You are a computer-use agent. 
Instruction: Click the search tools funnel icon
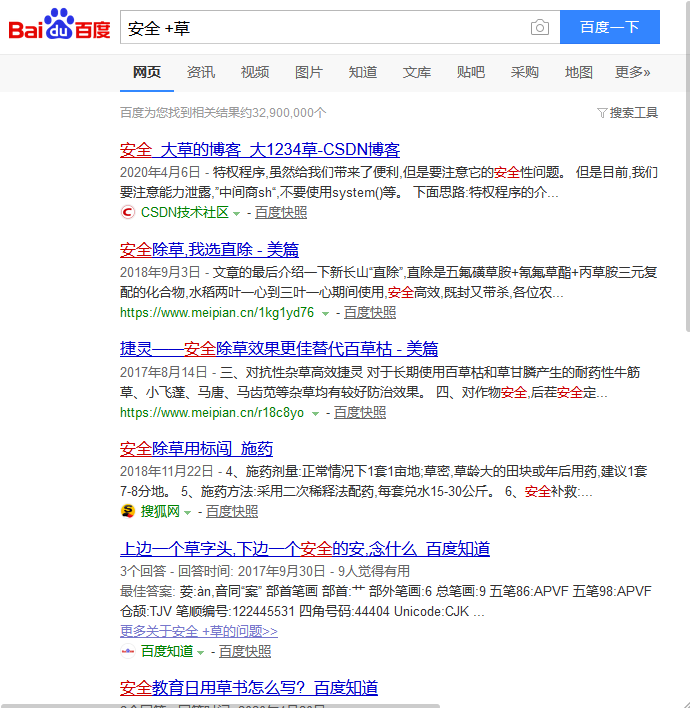[x=602, y=113]
